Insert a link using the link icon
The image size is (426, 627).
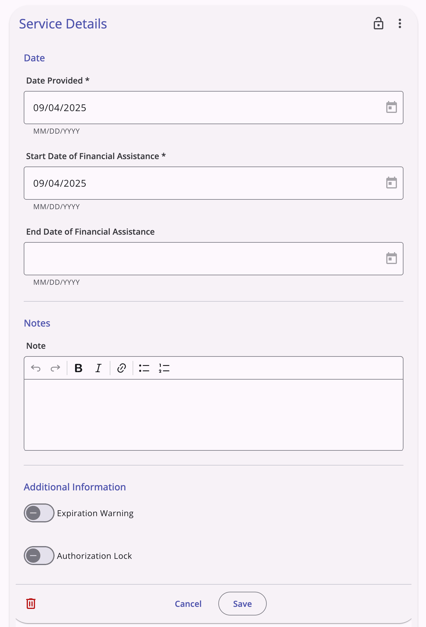(121, 368)
